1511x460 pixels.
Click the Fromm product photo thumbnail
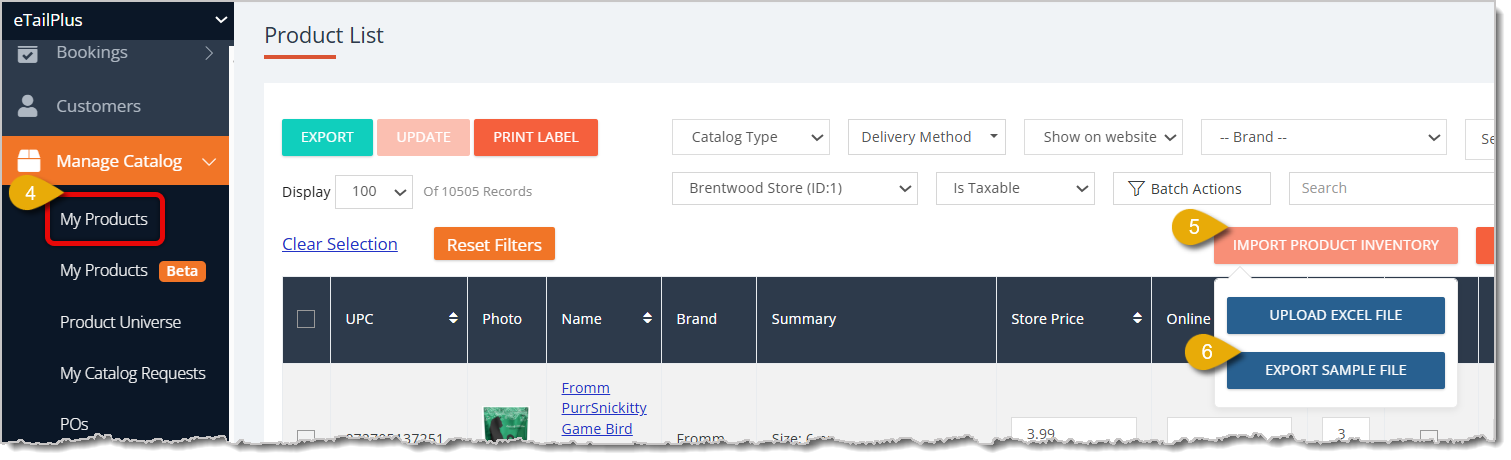click(x=506, y=424)
